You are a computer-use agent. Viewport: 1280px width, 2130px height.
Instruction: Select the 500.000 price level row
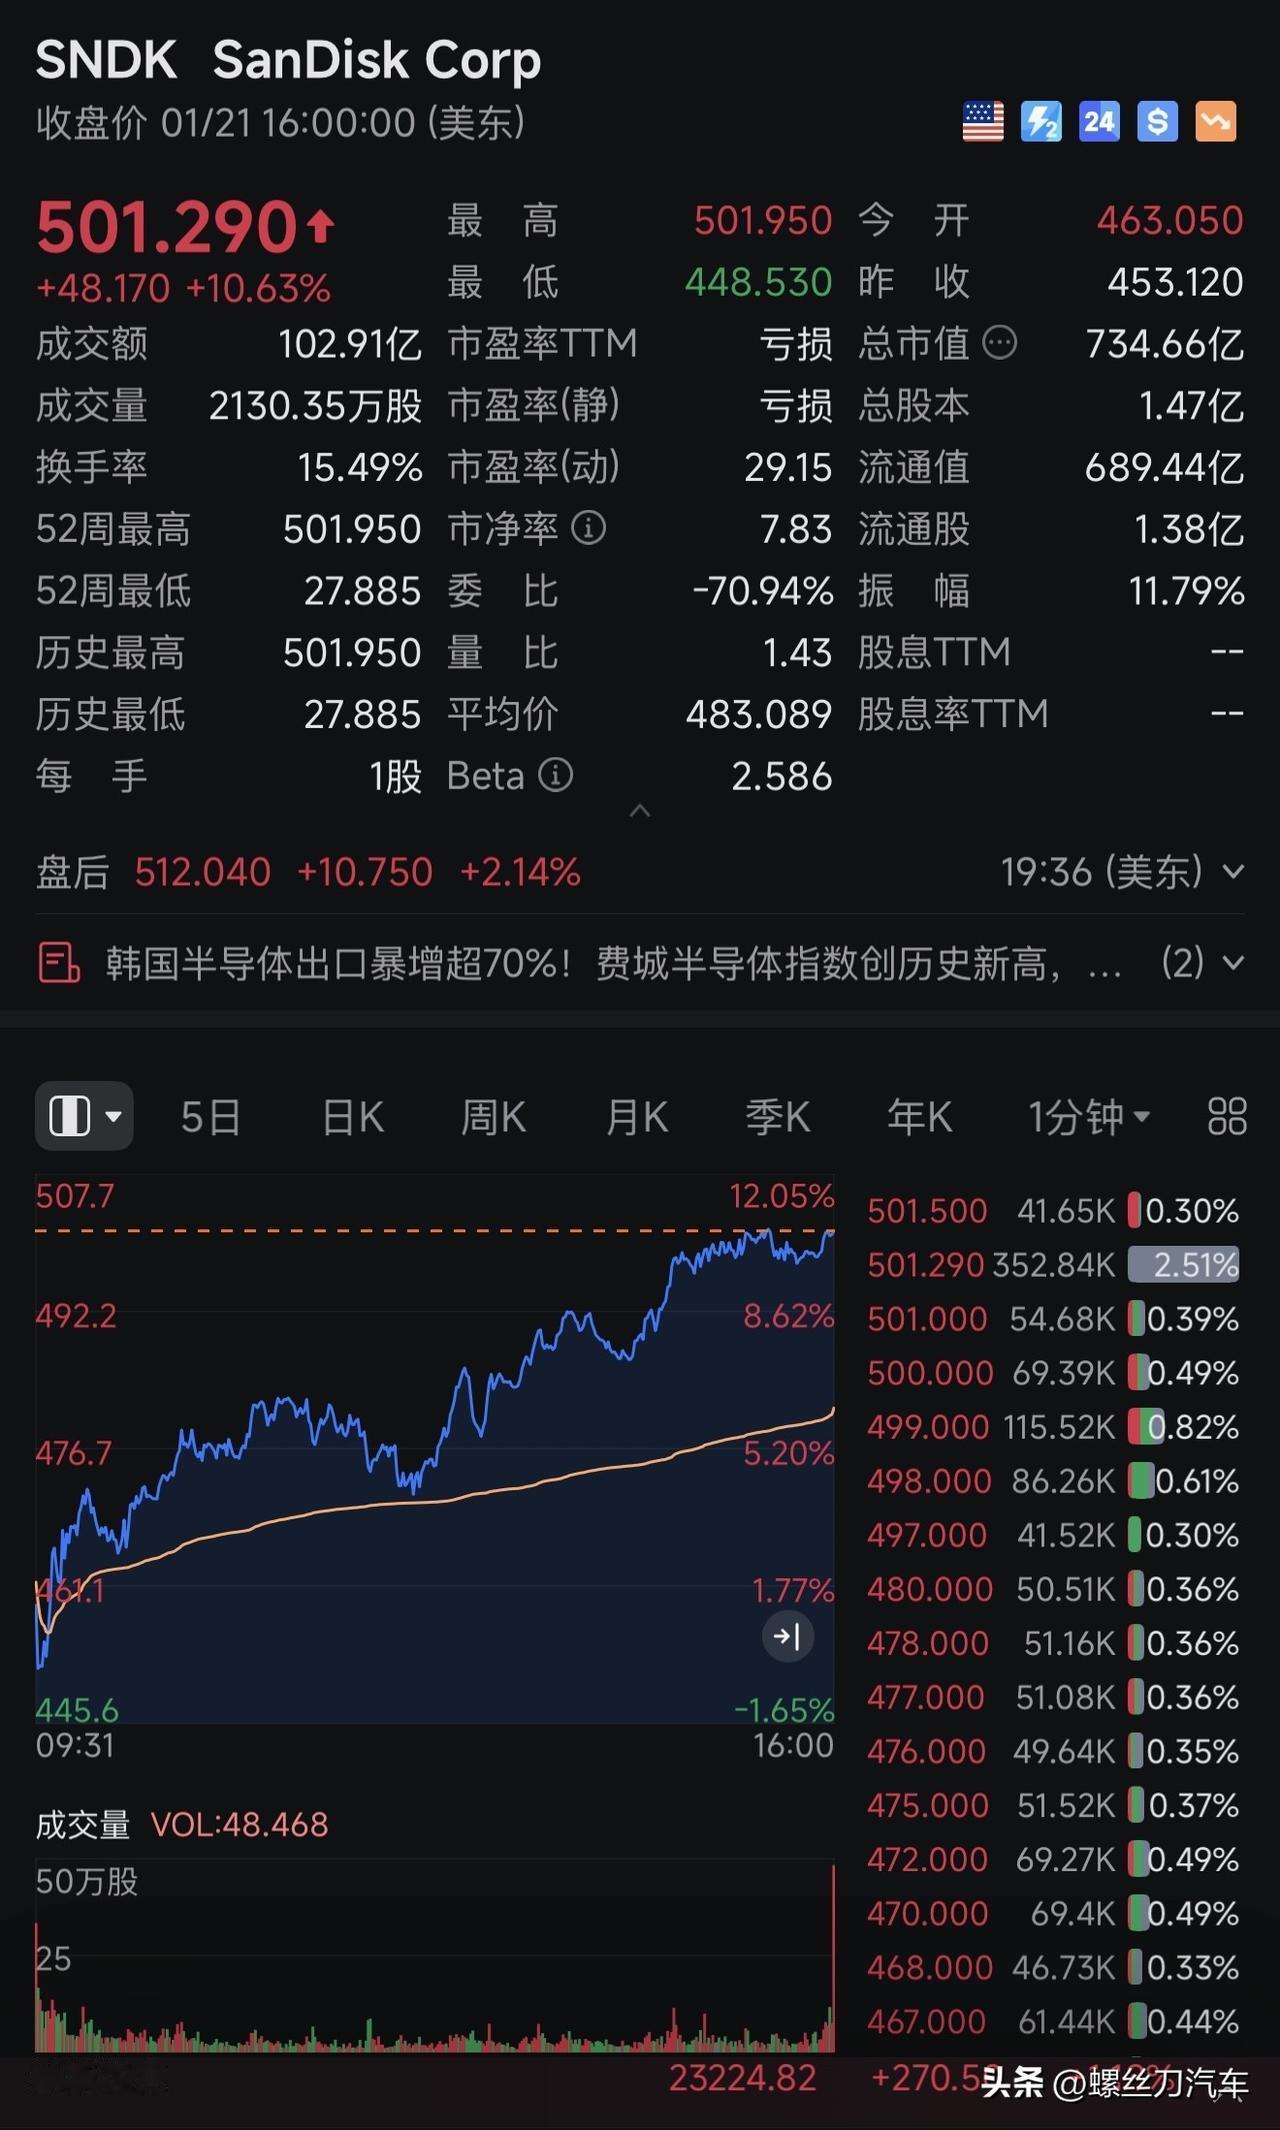point(1053,1373)
